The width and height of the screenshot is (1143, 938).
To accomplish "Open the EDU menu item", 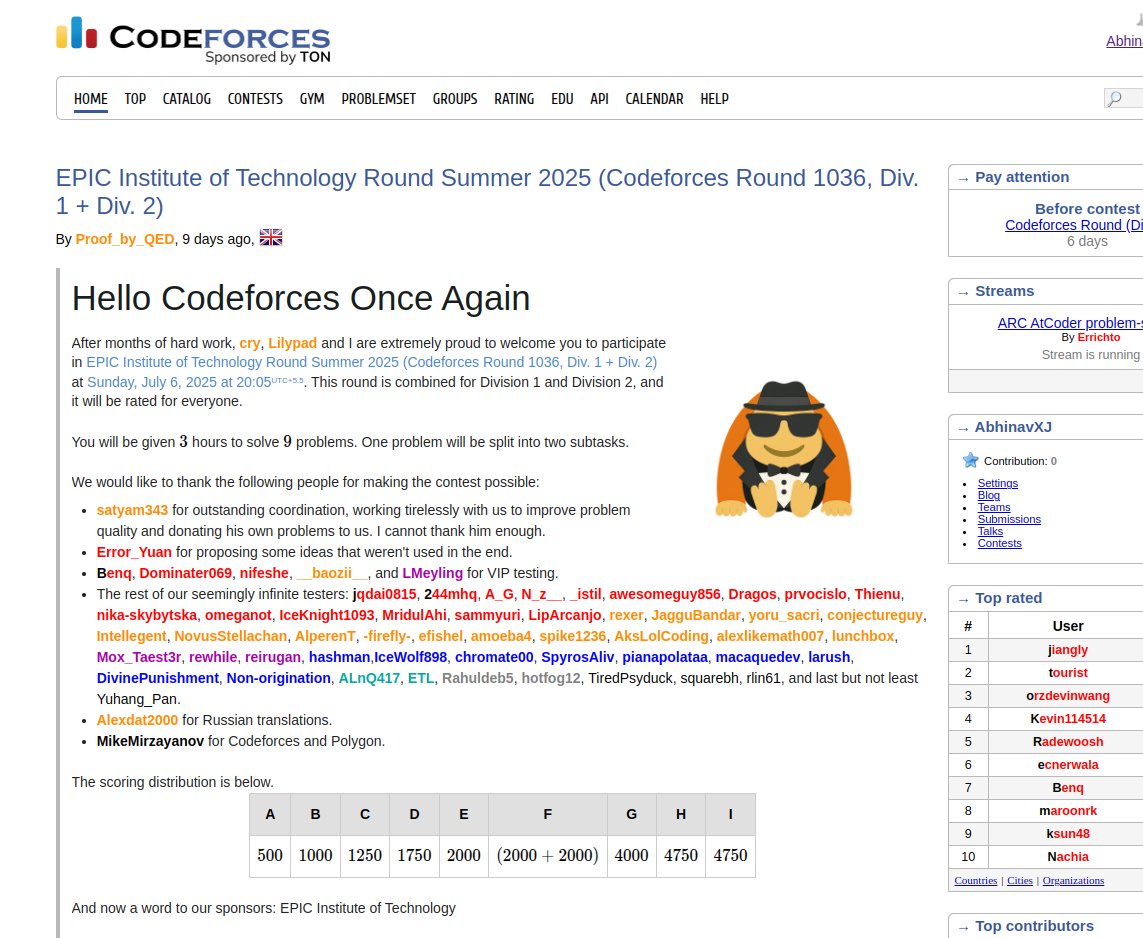I will (562, 98).
